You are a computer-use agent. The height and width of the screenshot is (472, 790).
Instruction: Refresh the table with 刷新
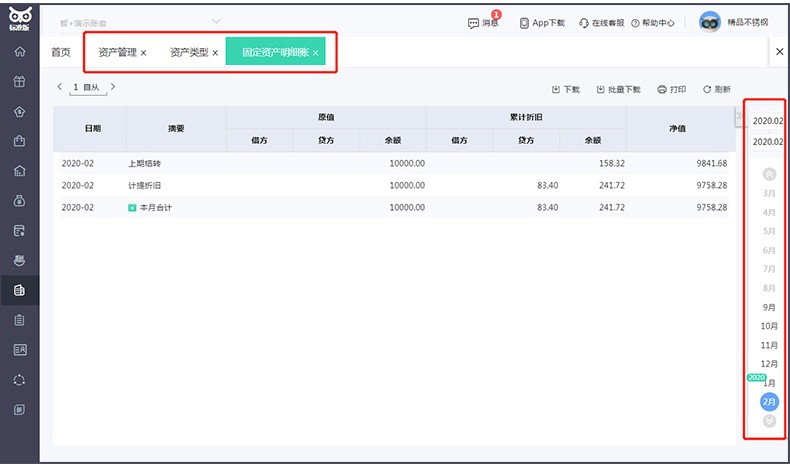pos(716,89)
